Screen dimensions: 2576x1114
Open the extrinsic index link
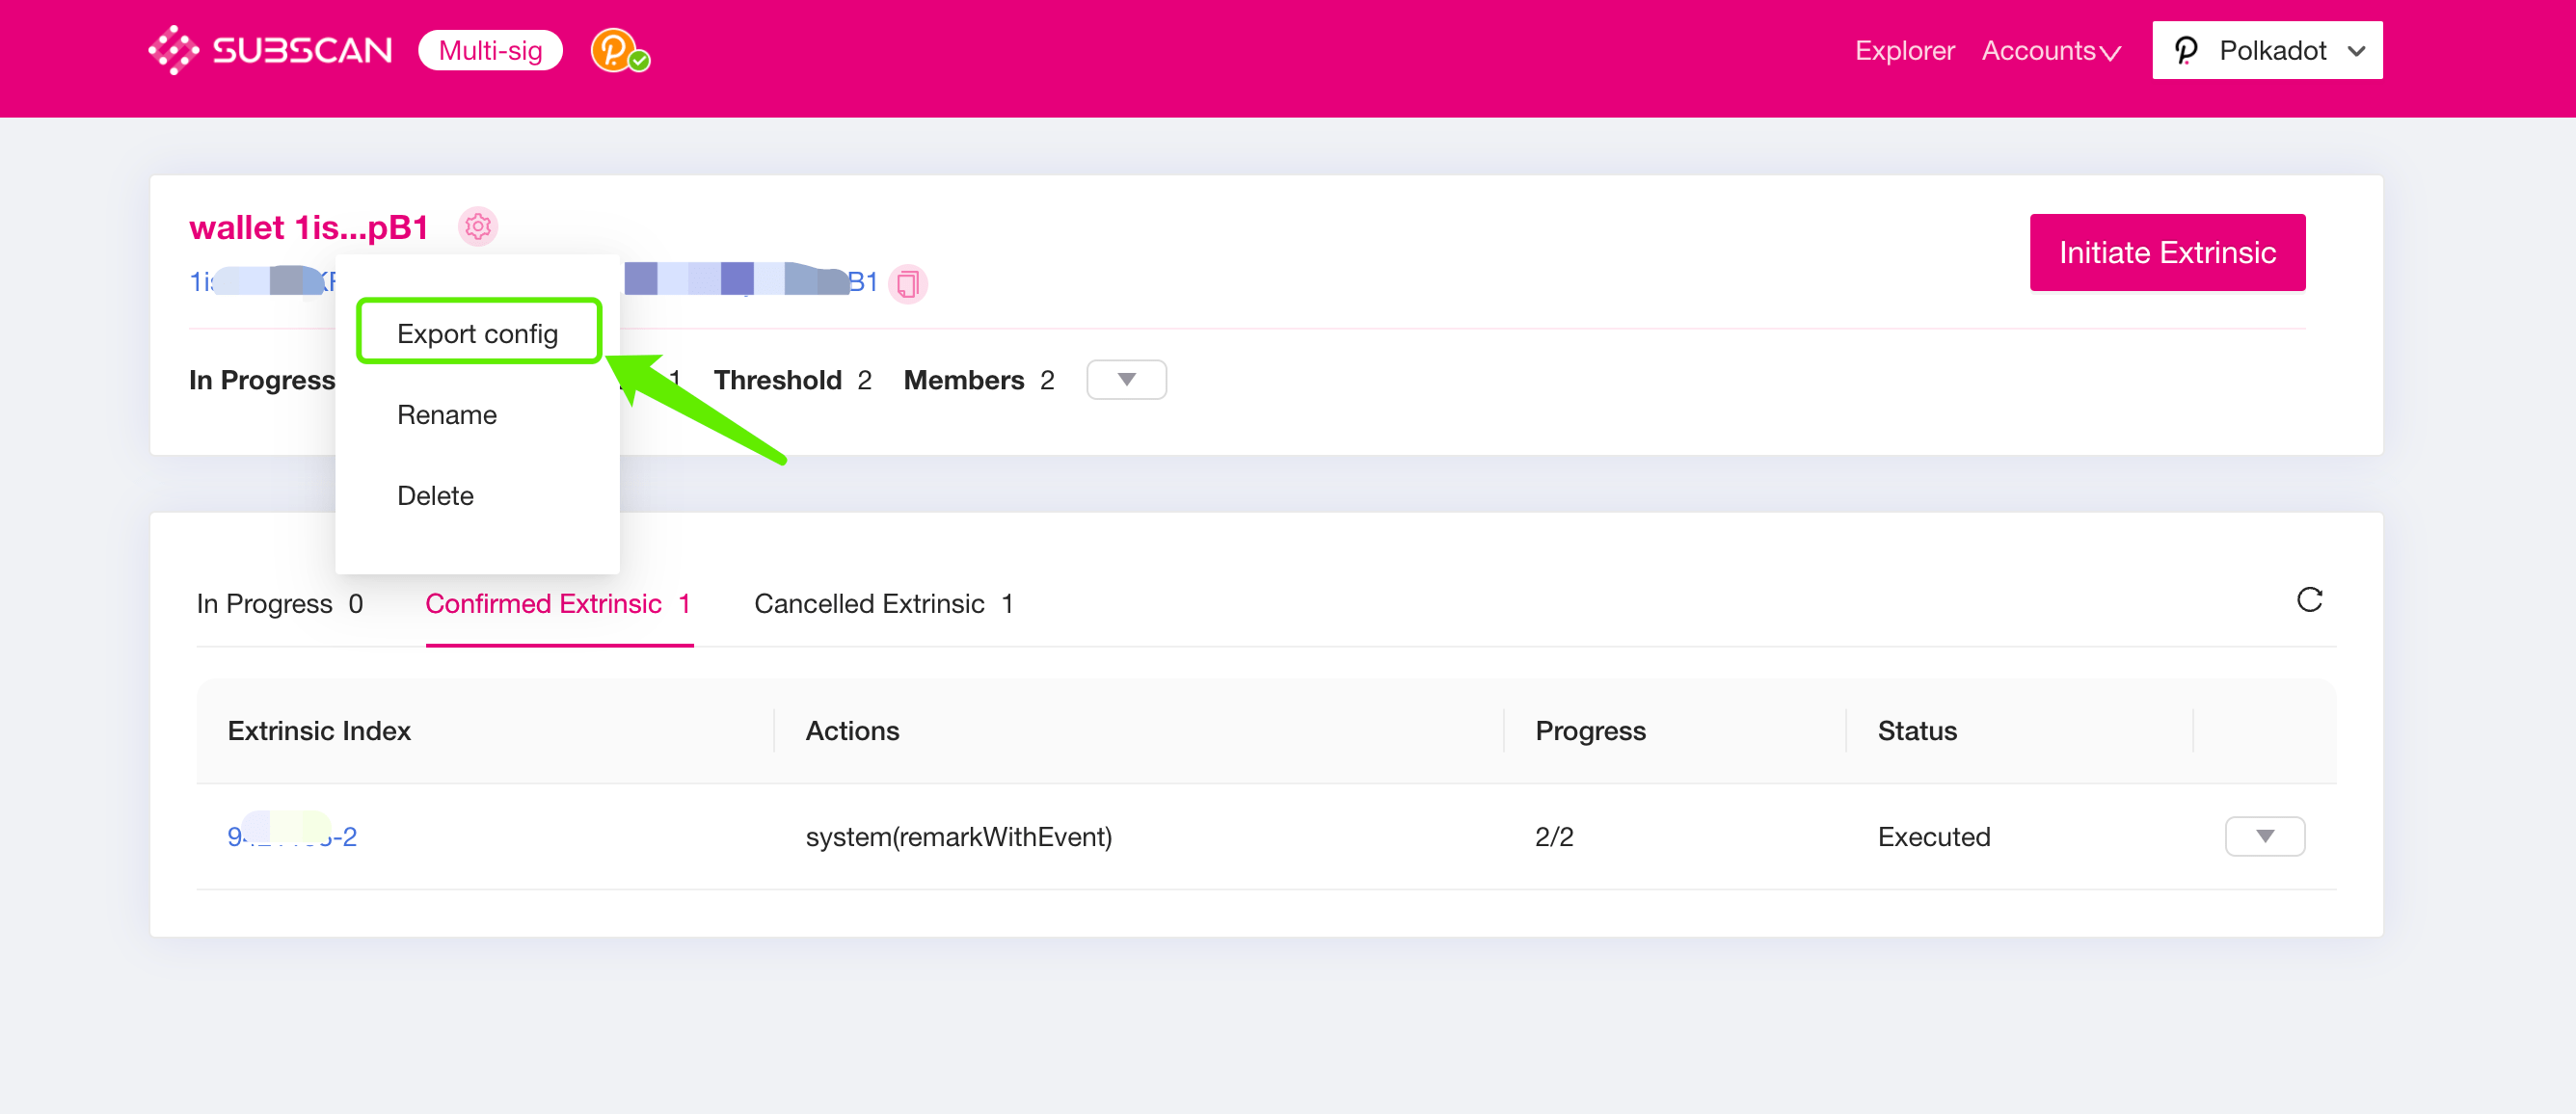(x=291, y=836)
